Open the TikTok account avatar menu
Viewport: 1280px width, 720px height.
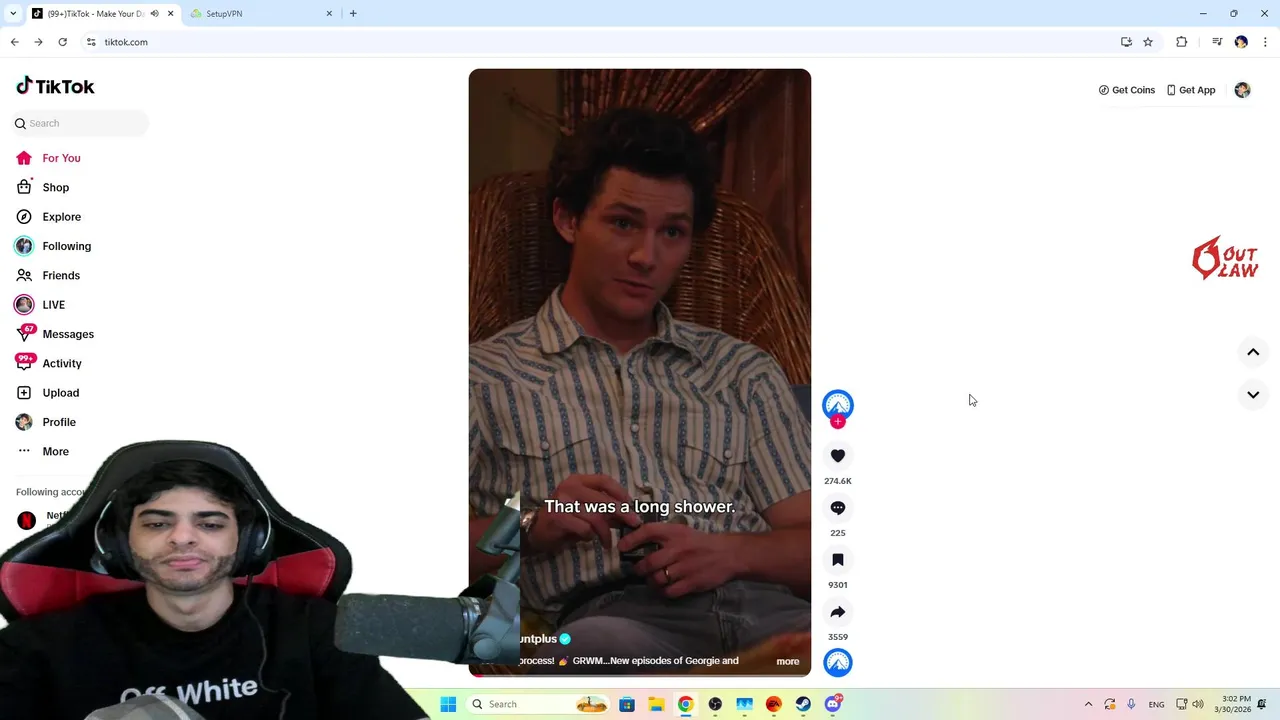(1242, 90)
